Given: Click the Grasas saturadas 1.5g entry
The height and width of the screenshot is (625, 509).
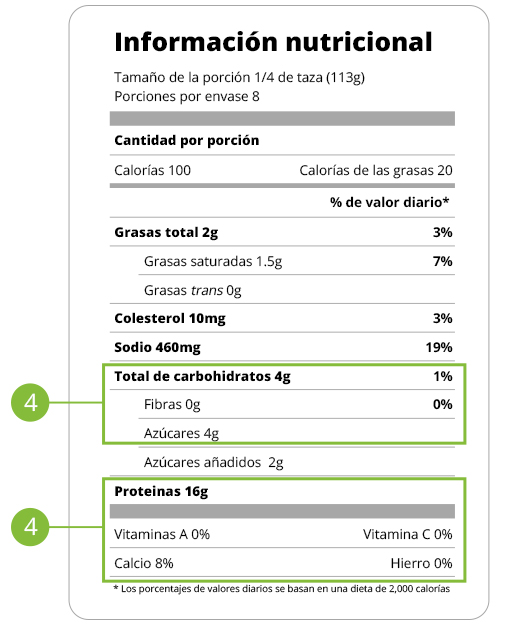Looking at the screenshot, I should (x=213, y=261).
